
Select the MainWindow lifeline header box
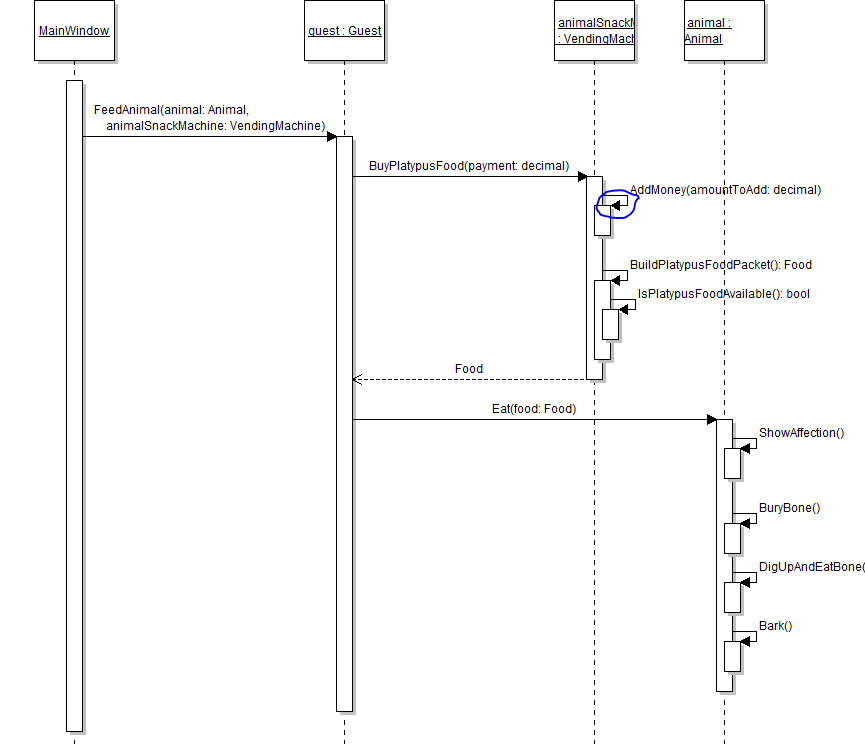click(x=74, y=31)
